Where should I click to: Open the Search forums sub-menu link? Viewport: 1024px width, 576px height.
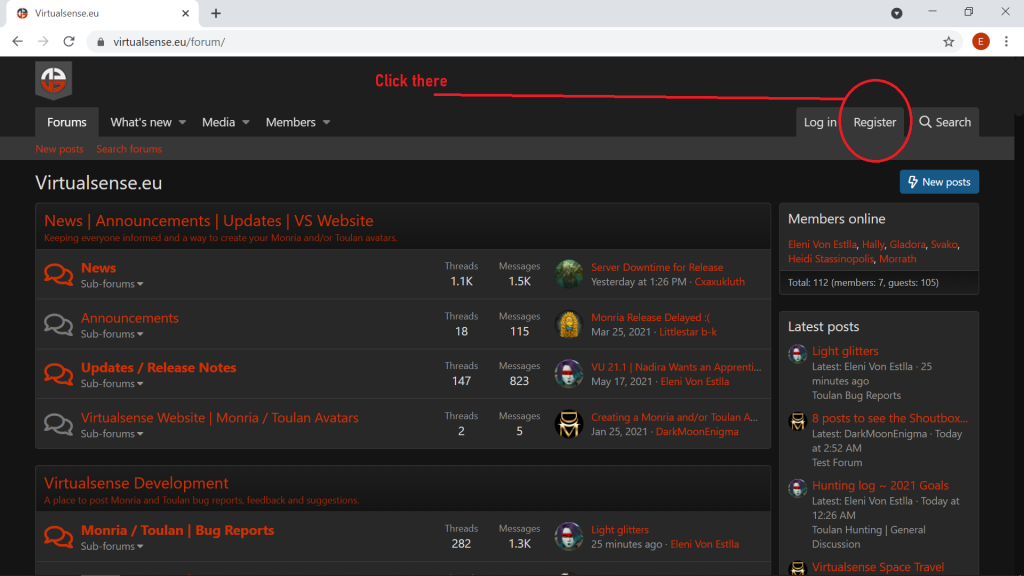[129, 149]
